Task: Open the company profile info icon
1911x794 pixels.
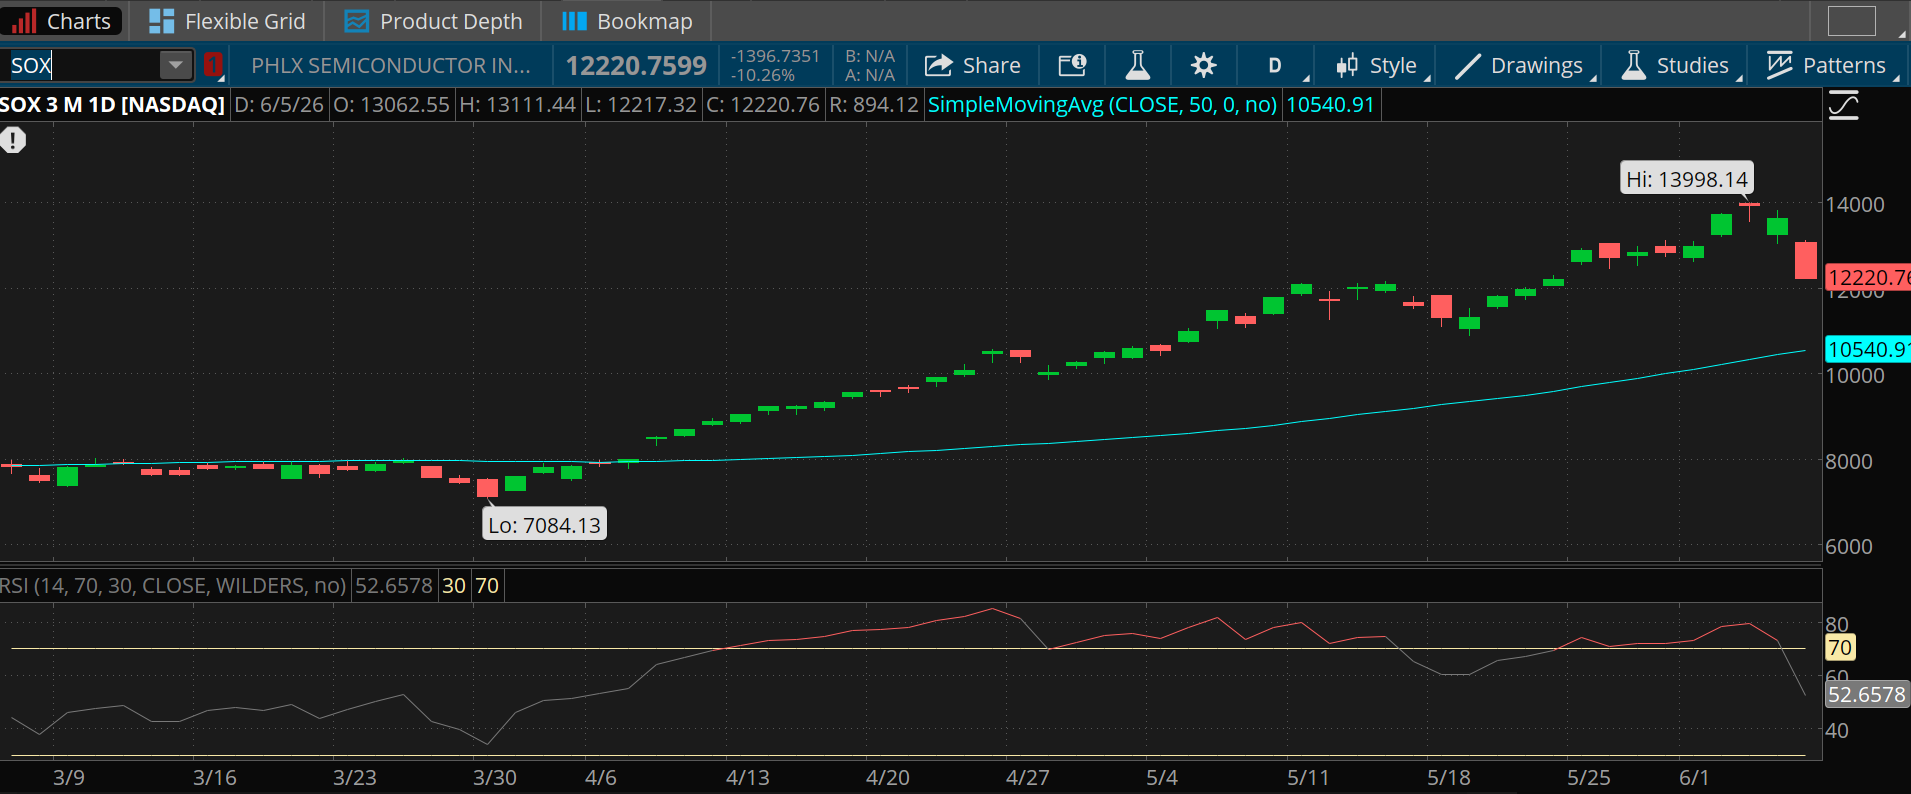Action: point(1072,65)
